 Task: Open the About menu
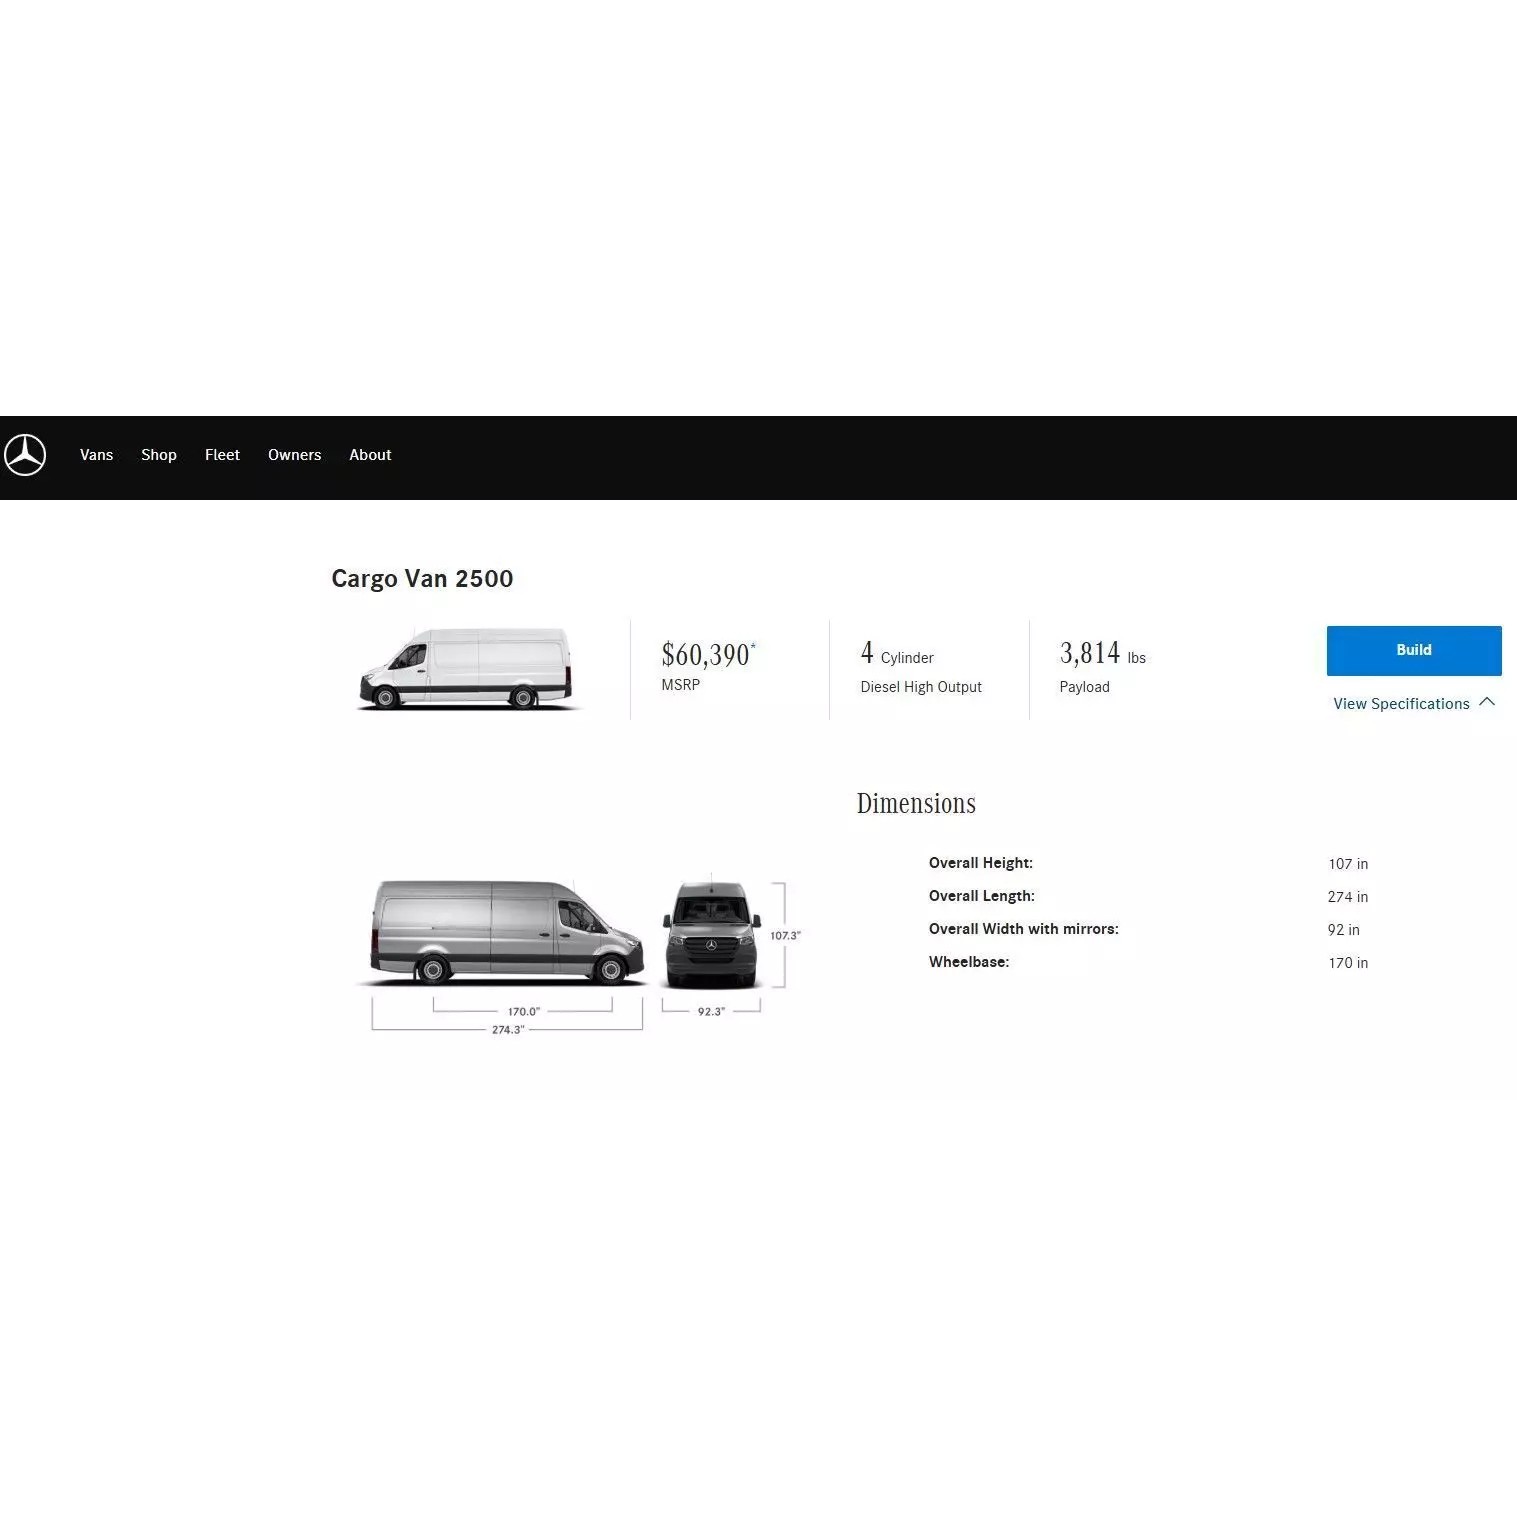(x=370, y=455)
